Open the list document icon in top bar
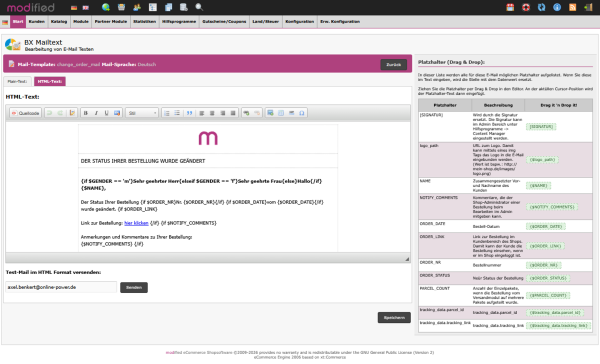The image size is (600, 364). [153, 7]
